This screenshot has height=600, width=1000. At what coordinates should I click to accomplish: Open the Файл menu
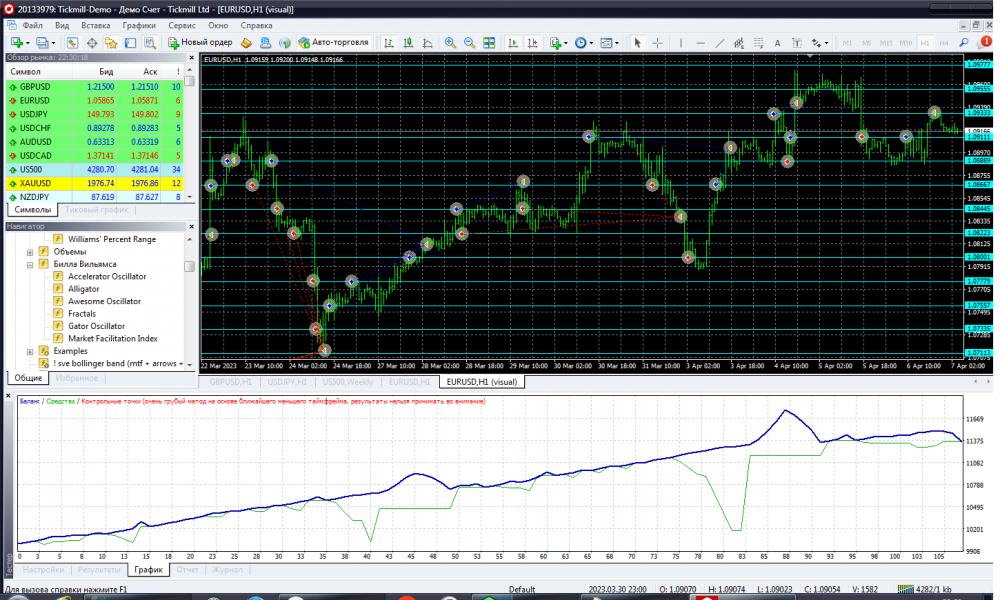tap(33, 26)
